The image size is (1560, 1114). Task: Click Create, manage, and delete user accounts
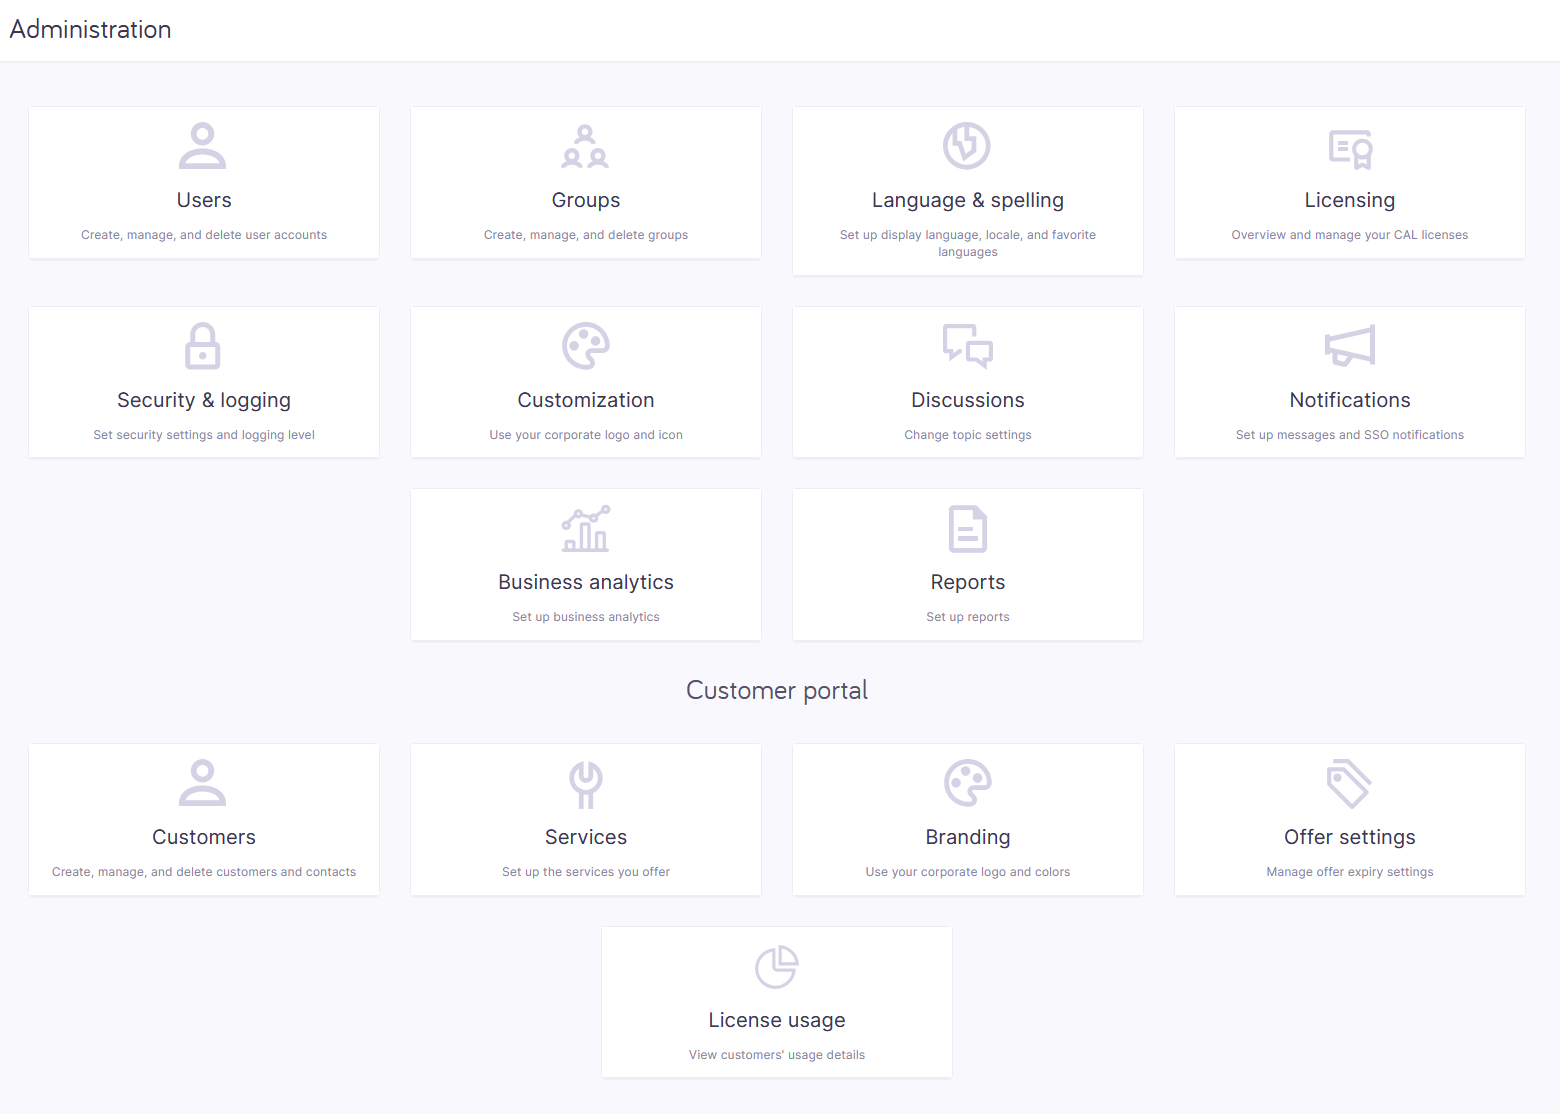pyautogui.click(x=203, y=234)
